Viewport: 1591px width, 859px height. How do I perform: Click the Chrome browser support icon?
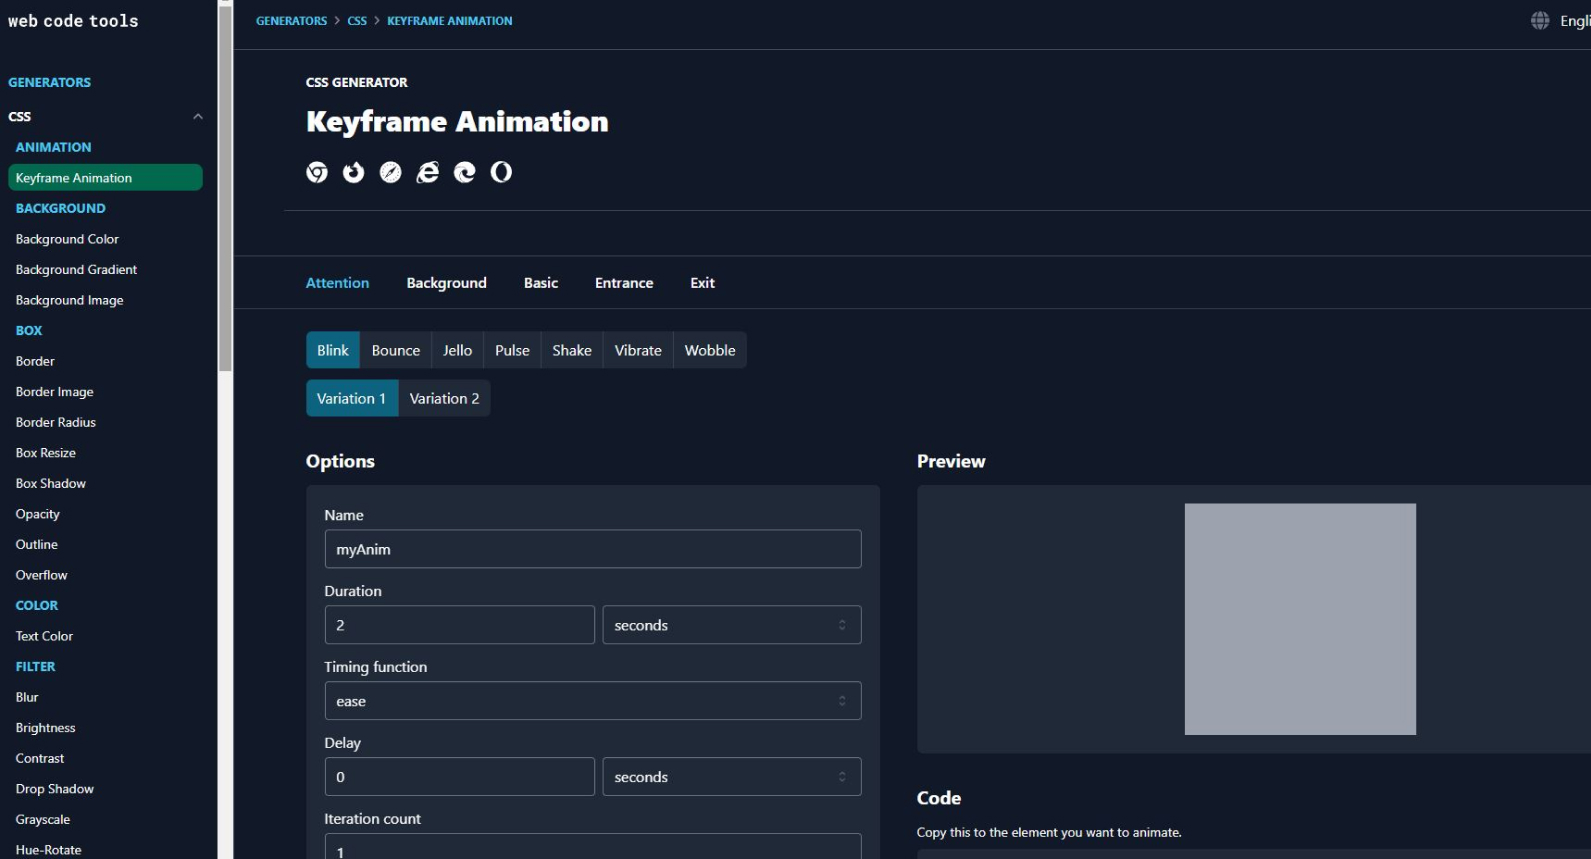[x=317, y=172]
